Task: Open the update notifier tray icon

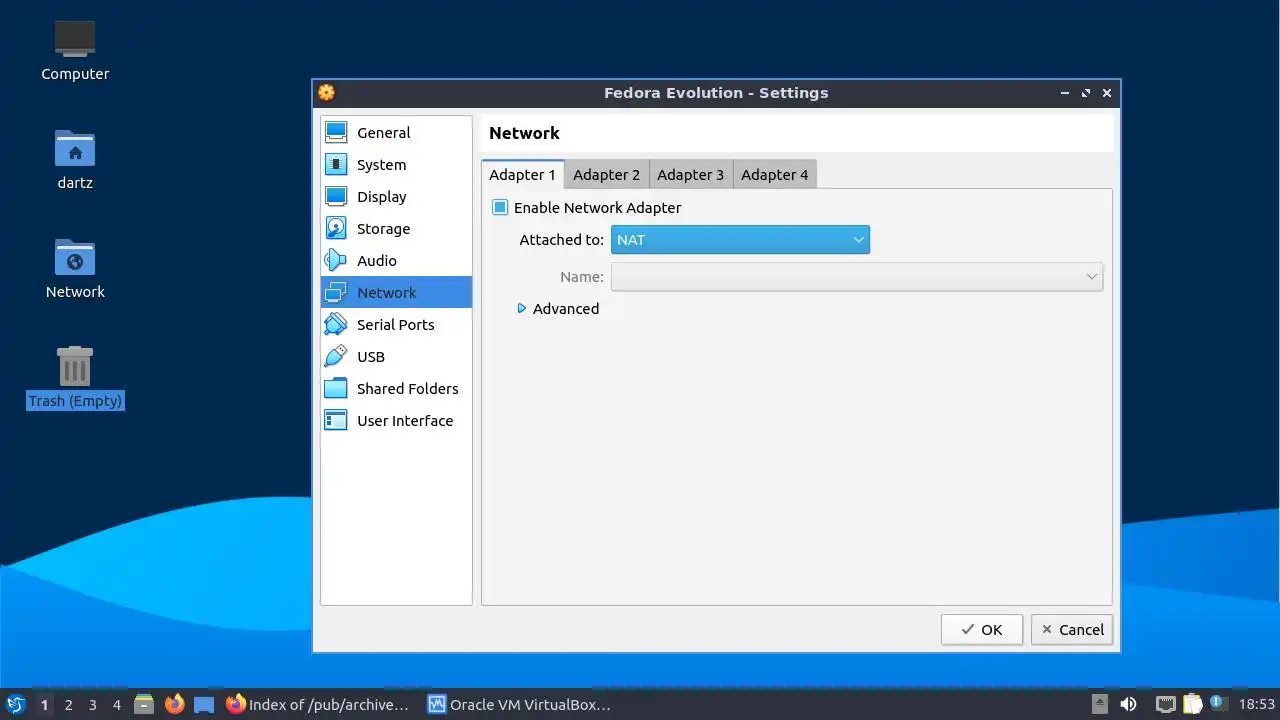Action: [1218, 703]
